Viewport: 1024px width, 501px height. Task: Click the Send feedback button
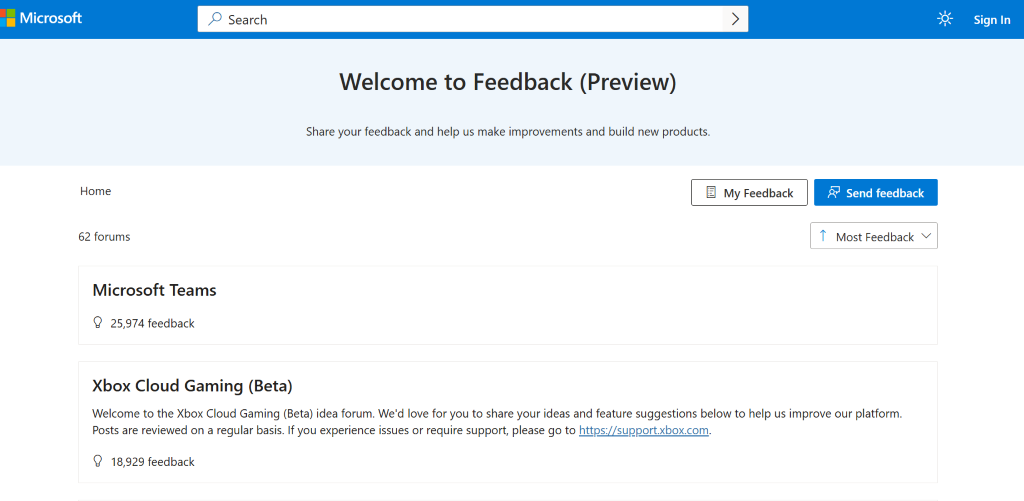tap(875, 193)
